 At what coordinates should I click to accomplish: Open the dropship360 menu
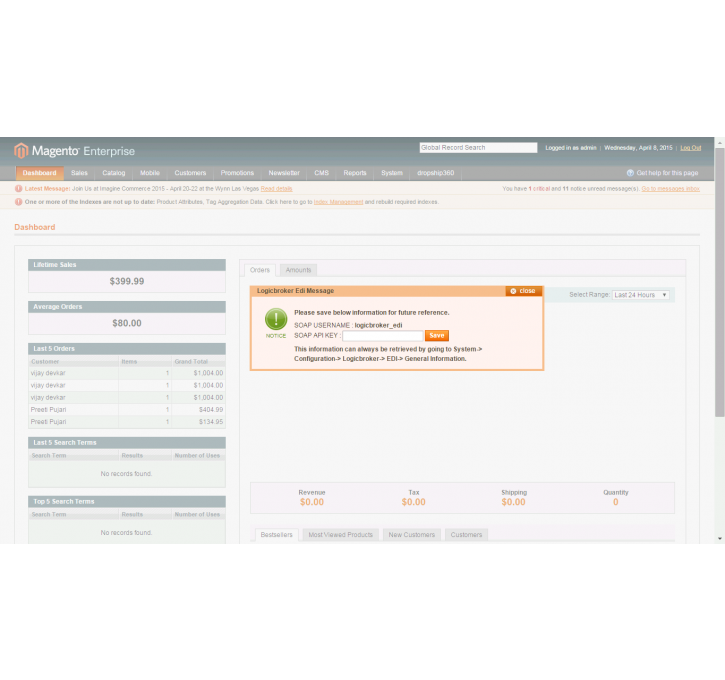pyautogui.click(x=436, y=173)
